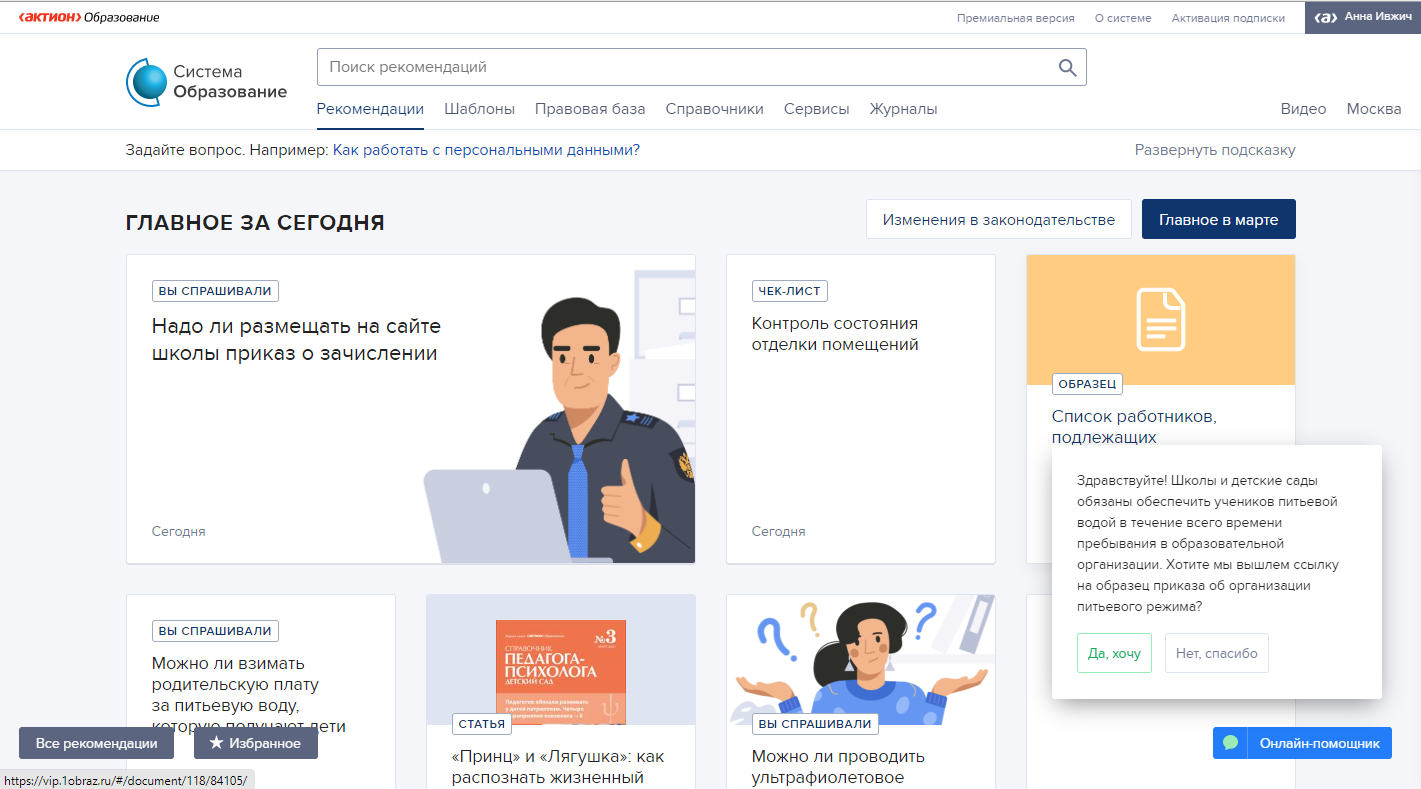Follow the Как работать с персональными данными link
Screen dimensions: 1421x789
486,150
